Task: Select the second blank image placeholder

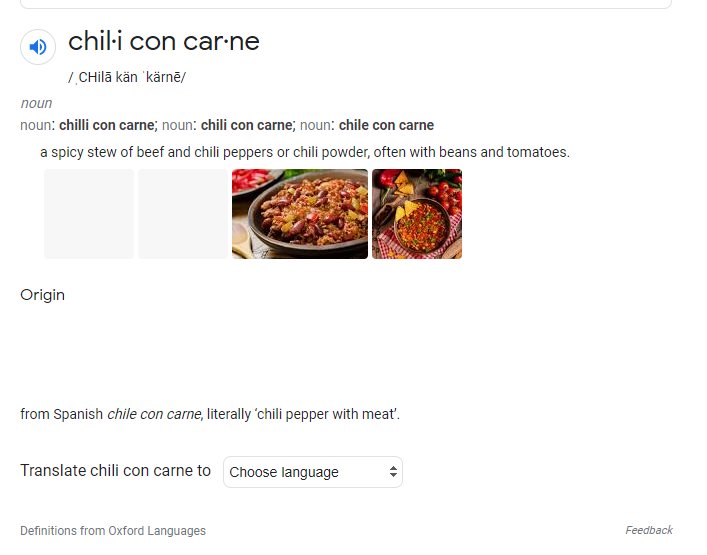Action: click(183, 214)
